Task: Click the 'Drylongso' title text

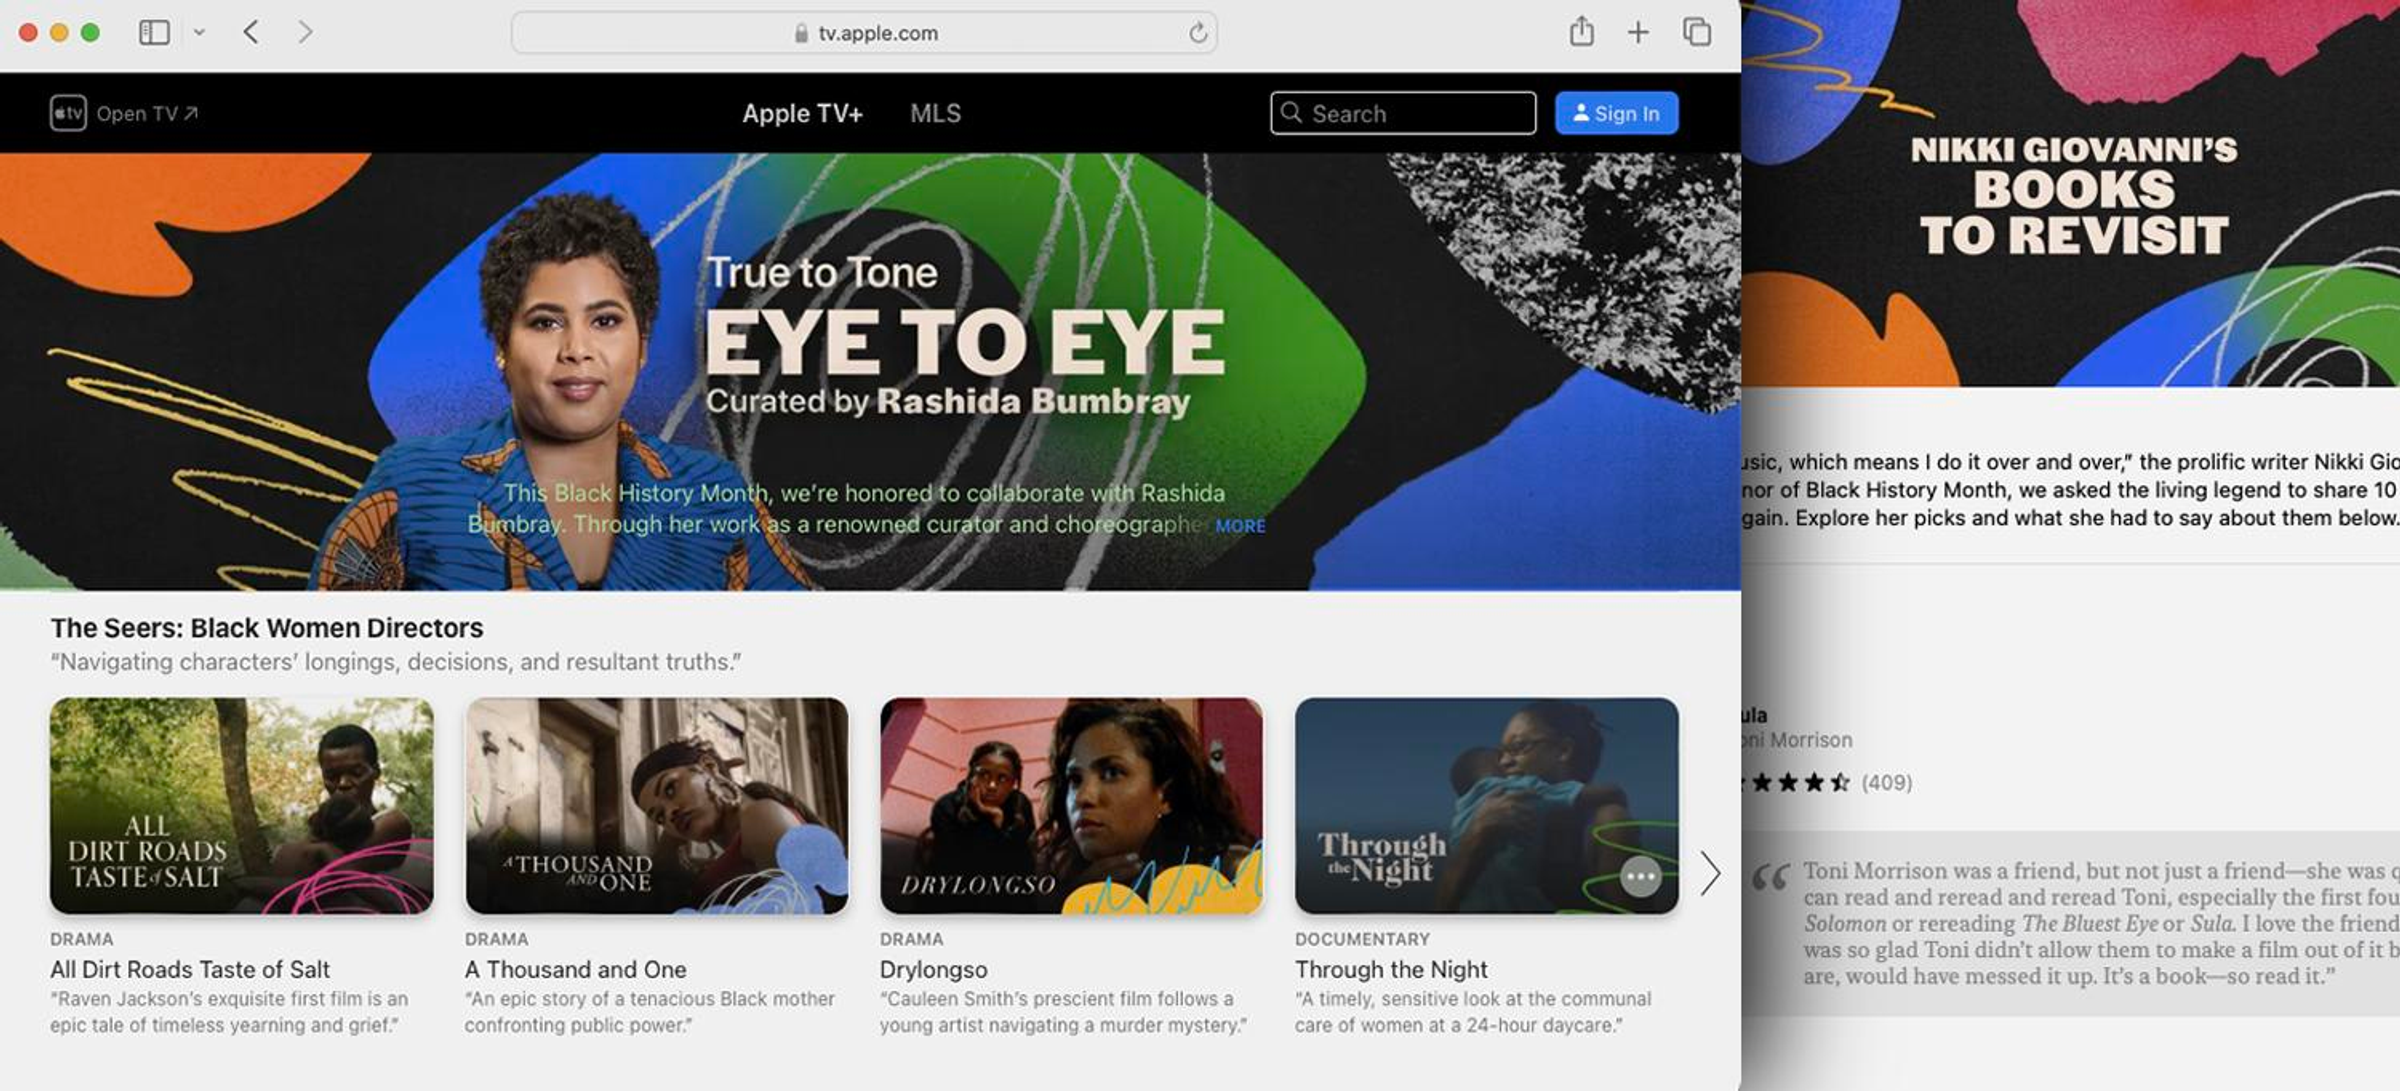Action: point(933,969)
